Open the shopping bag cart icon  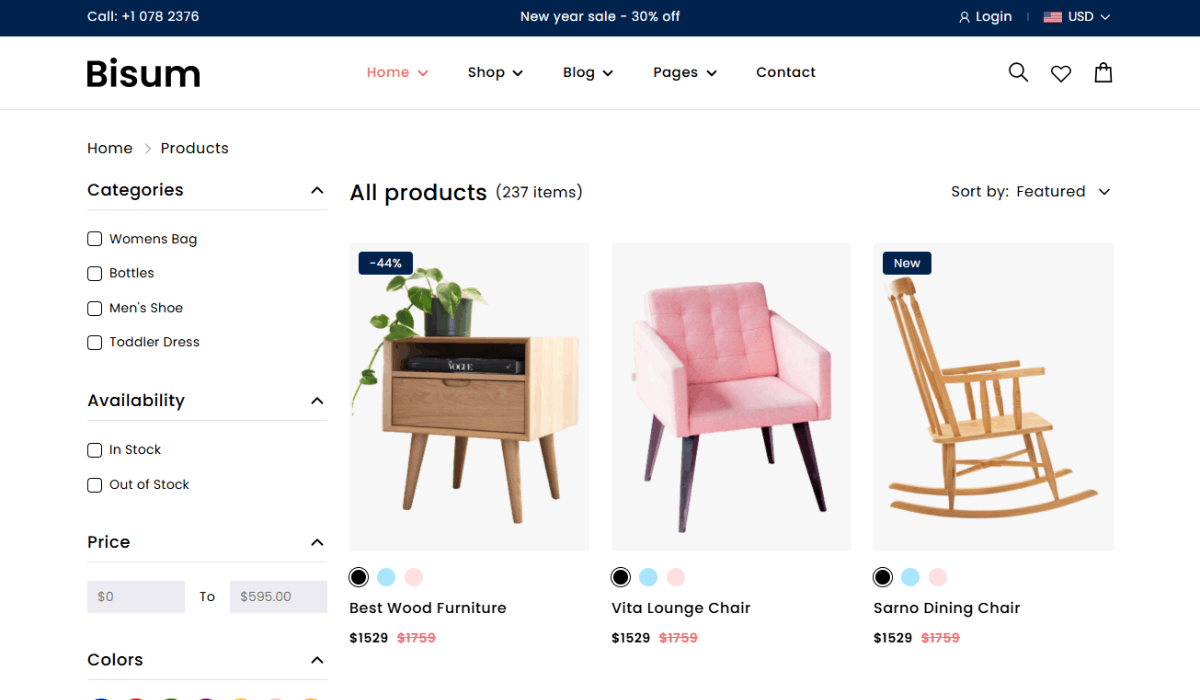point(1103,72)
